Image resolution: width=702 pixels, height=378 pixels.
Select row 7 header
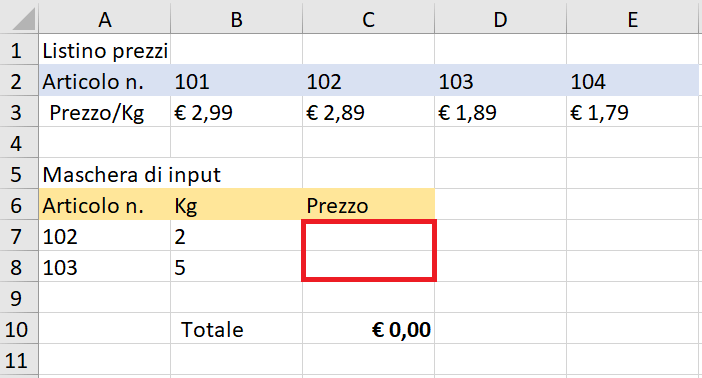tap(19, 235)
